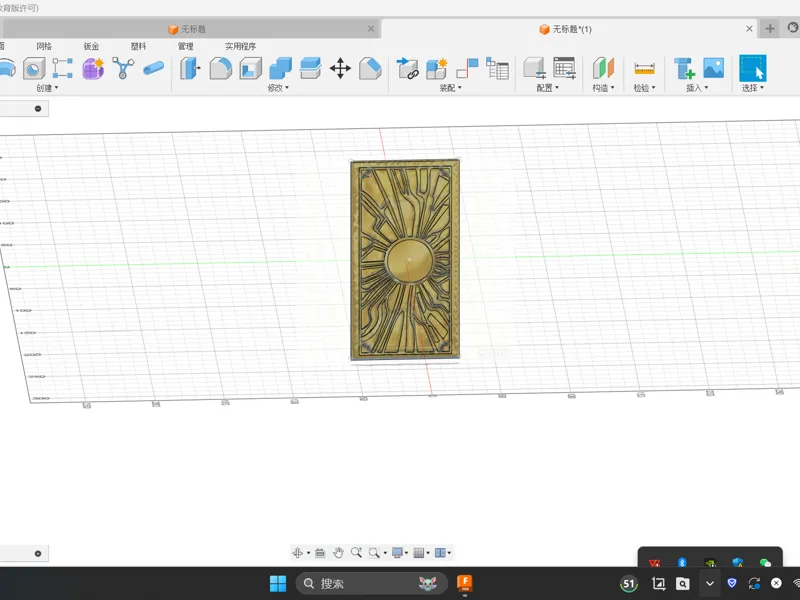Select the Pan hand tool
Viewport: 800px width, 600px height.
pyautogui.click(x=338, y=553)
